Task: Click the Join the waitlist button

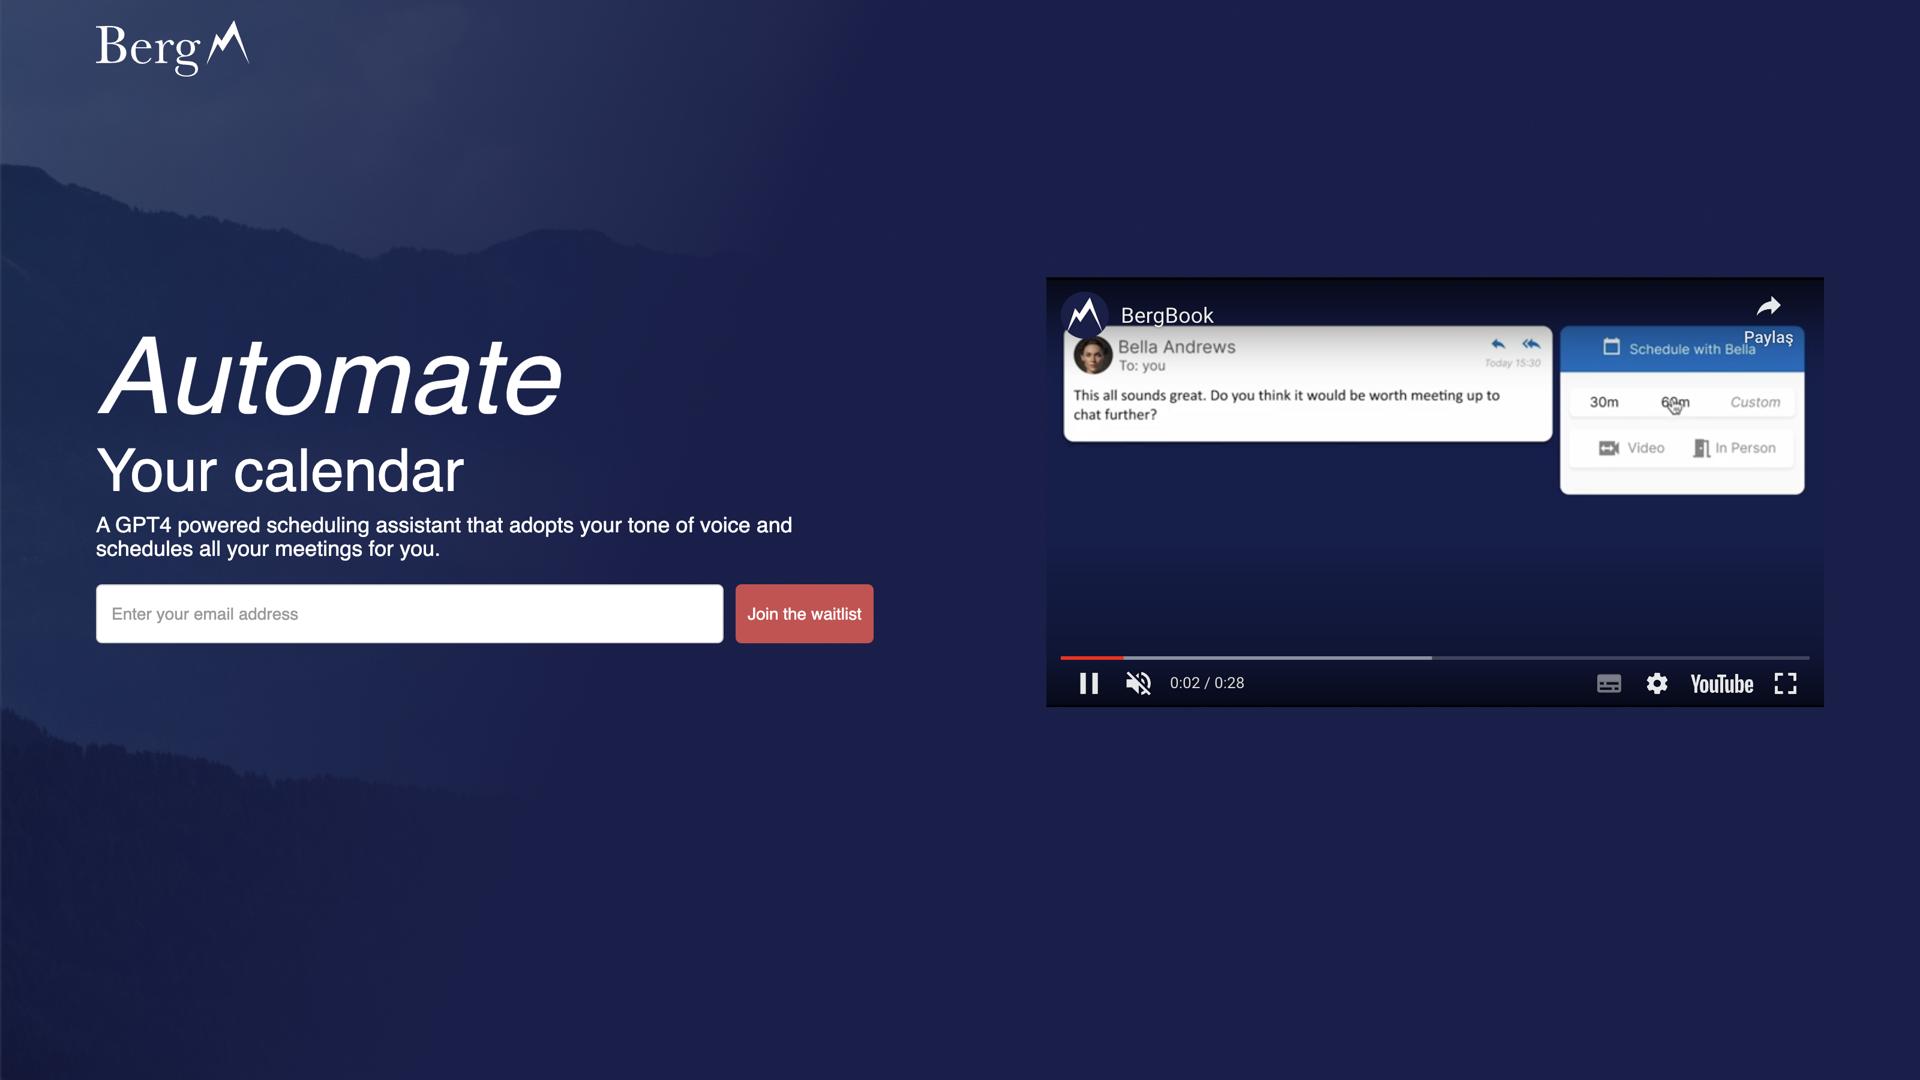Action: coord(804,614)
